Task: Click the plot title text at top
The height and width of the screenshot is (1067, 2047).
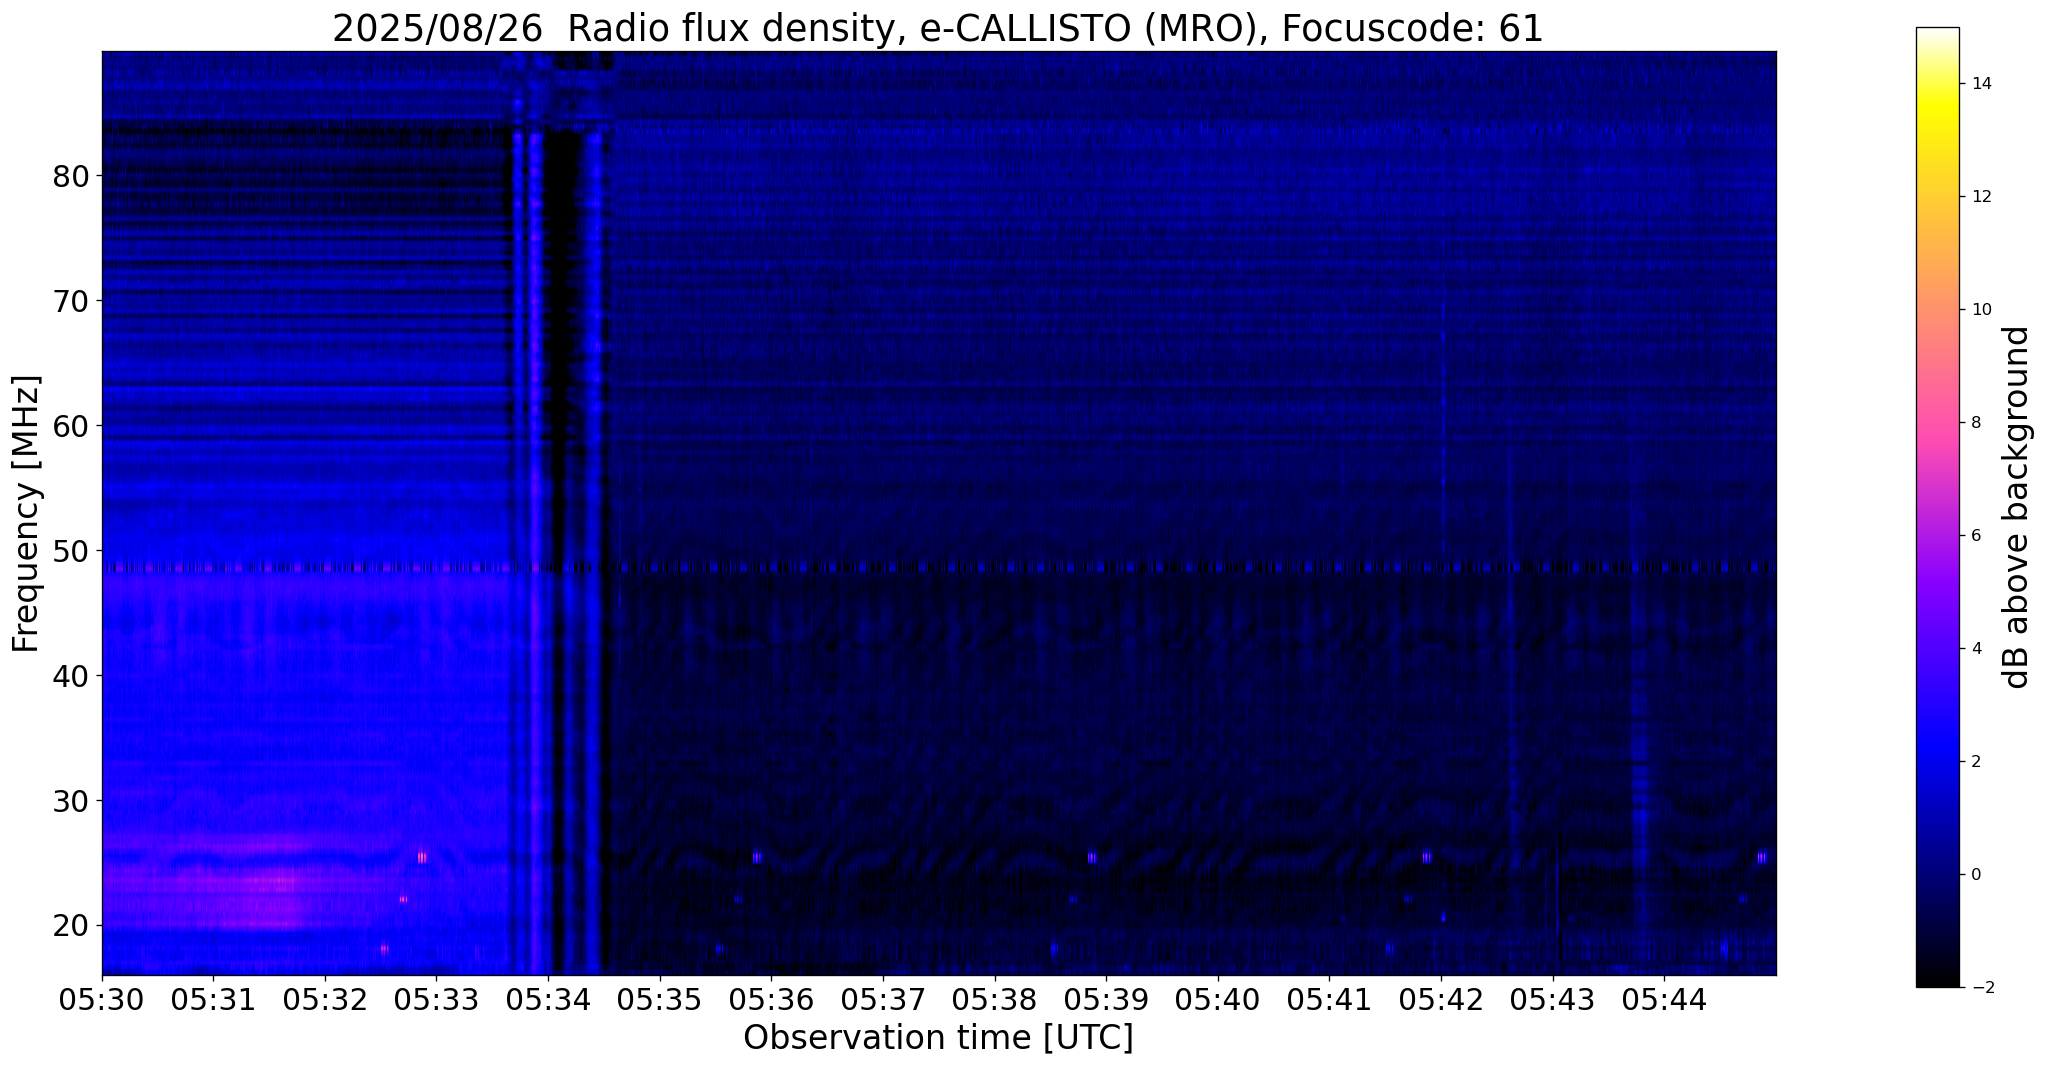Action: 938,28
